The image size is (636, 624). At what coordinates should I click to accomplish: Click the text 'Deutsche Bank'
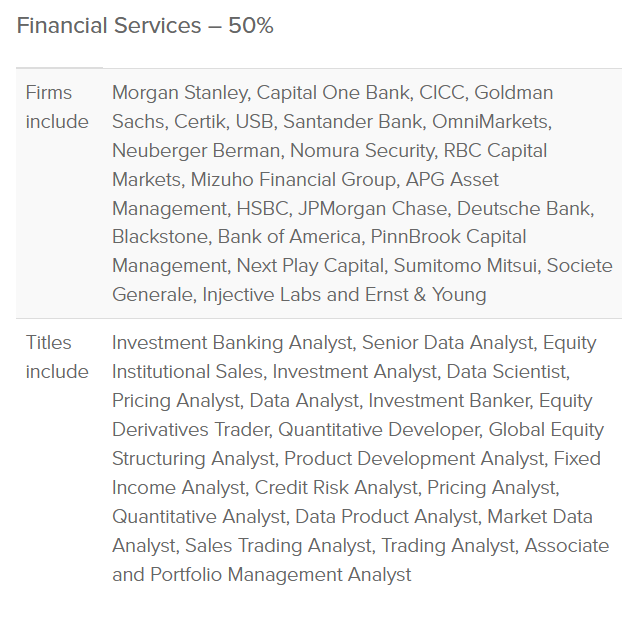[524, 209]
